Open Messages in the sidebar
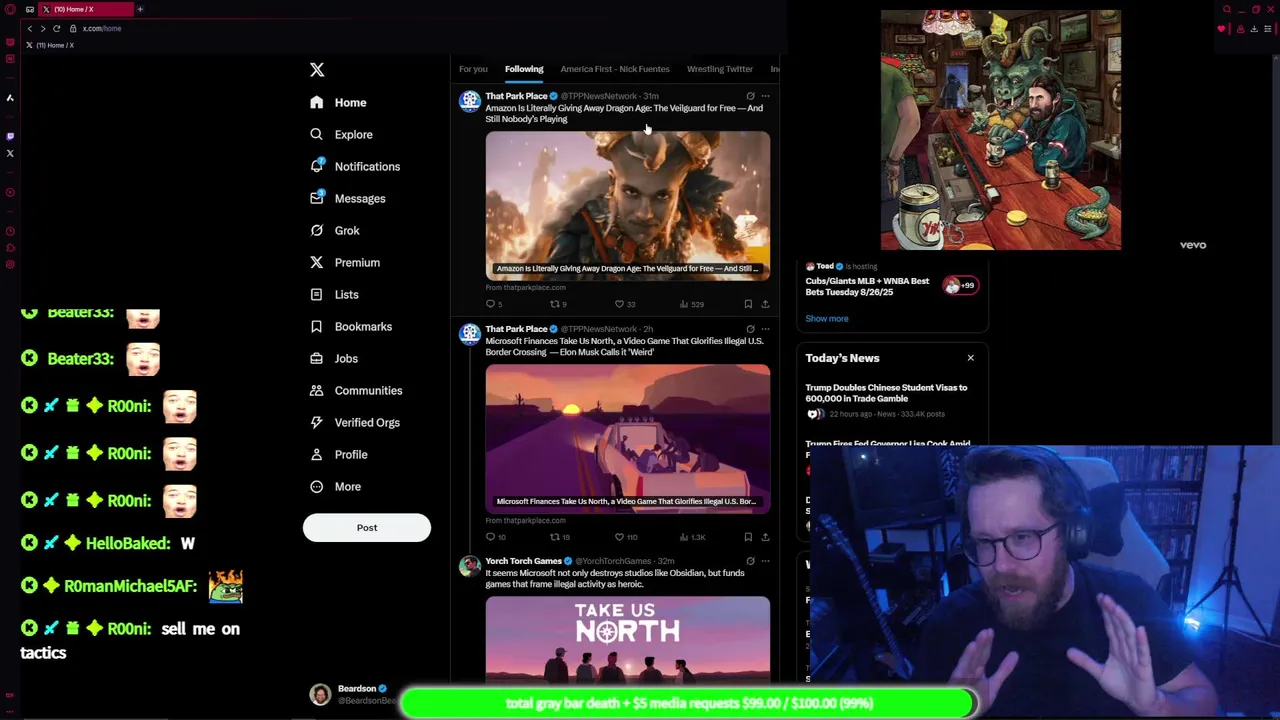This screenshot has width=1280, height=720. 348,198
